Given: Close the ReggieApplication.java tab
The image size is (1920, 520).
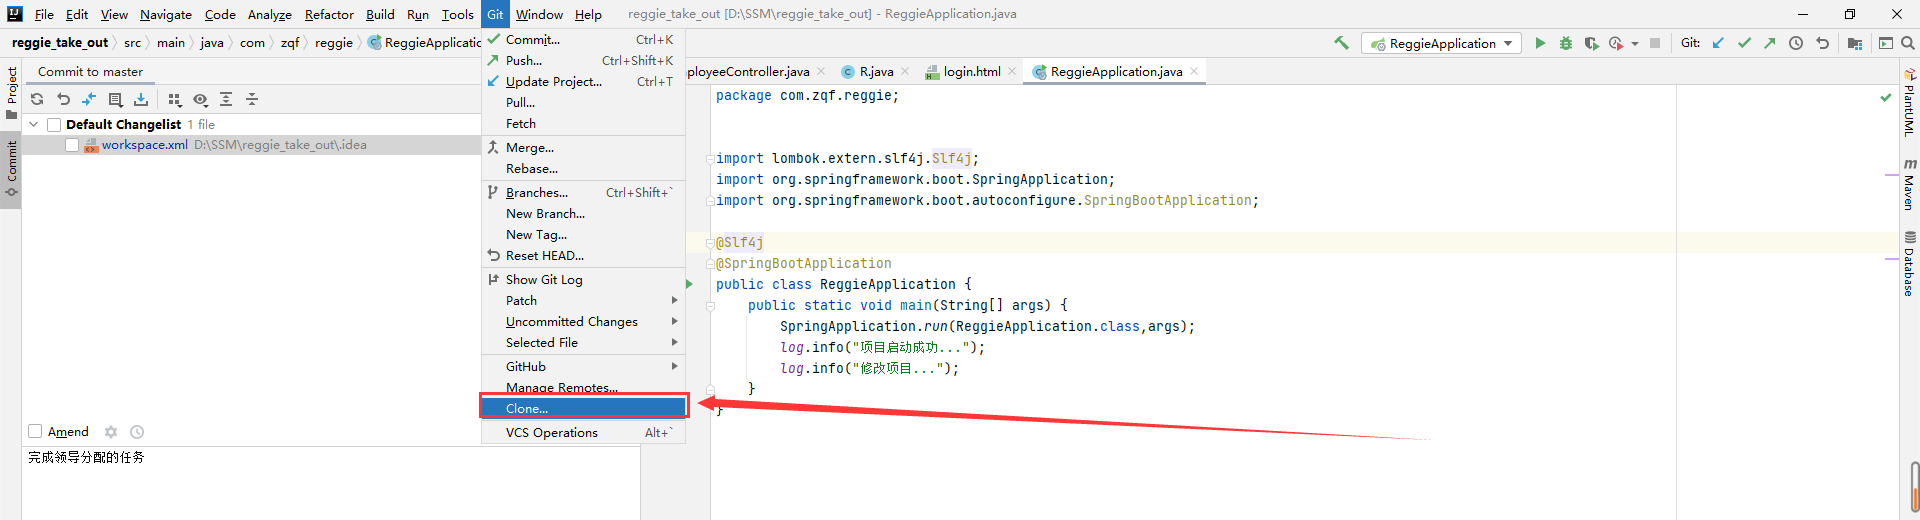Looking at the screenshot, I should pyautogui.click(x=1194, y=71).
